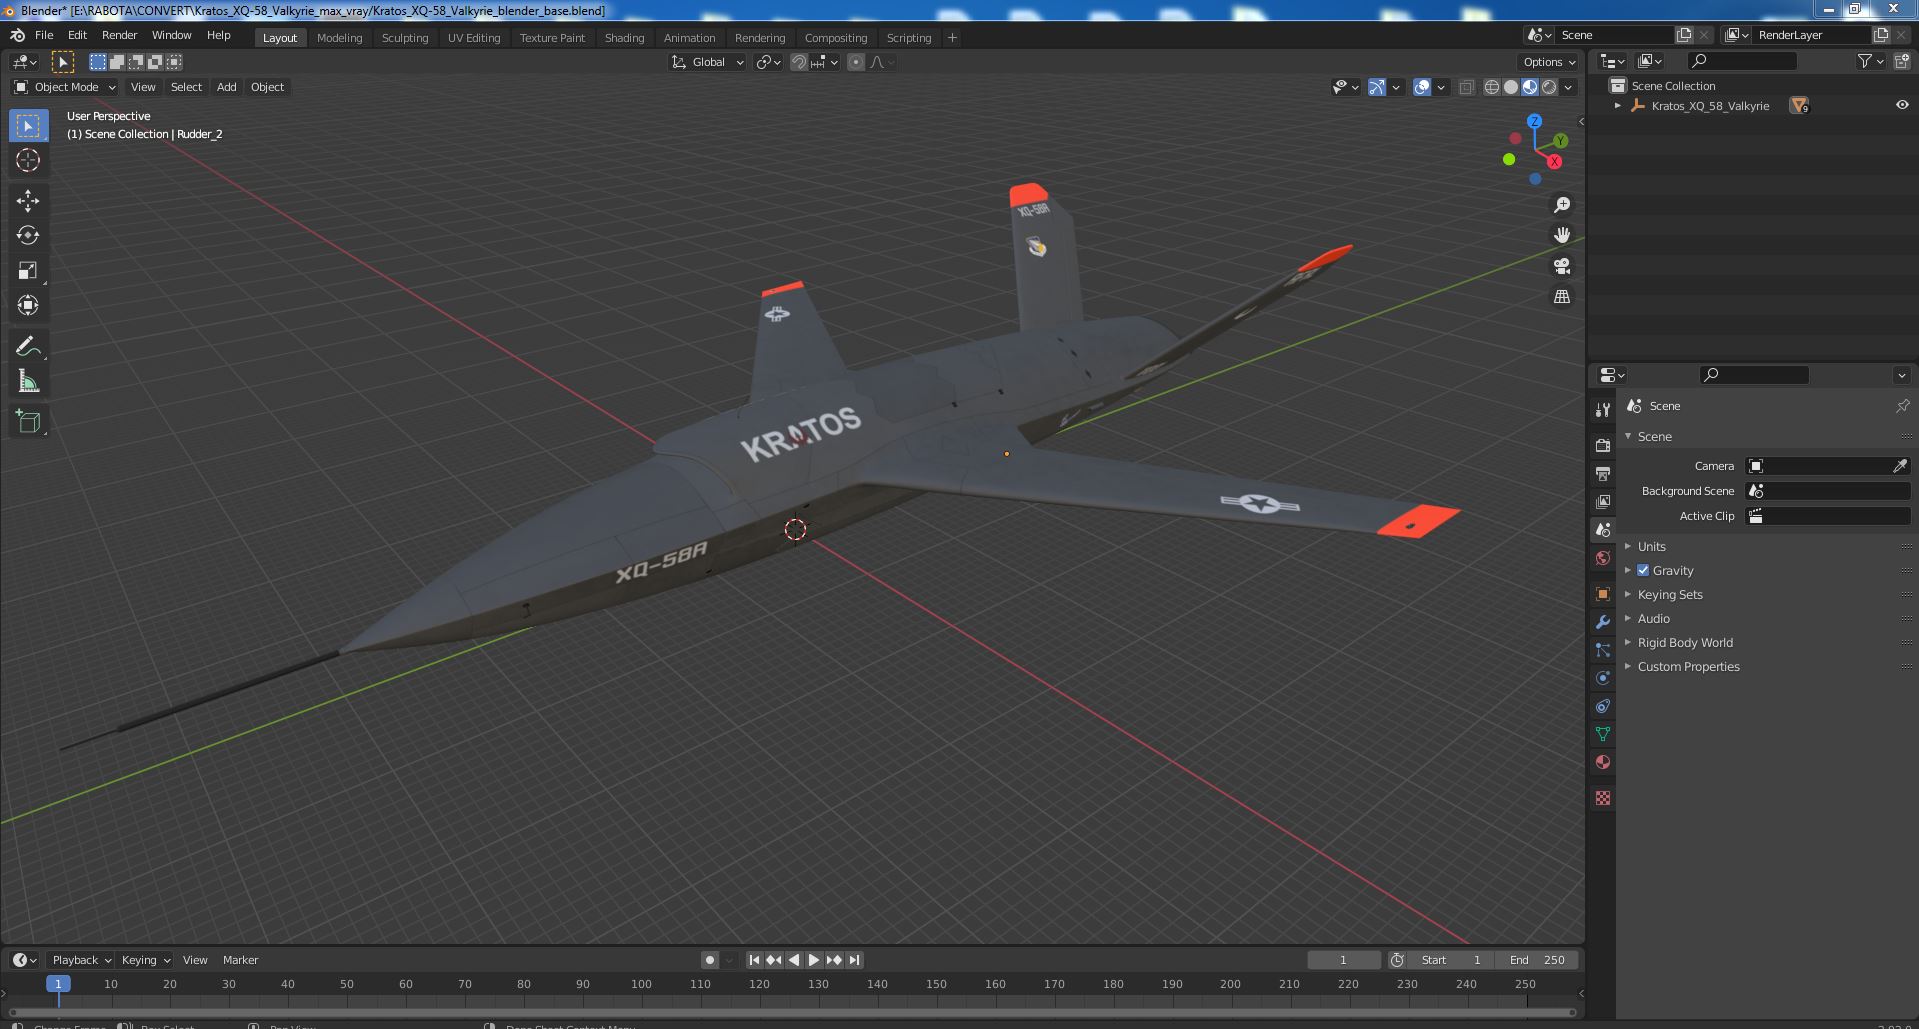Image resolution: width=1919 pixels, height=1029 pixels.
Task: Toggle auto keying record button
Action: pyautogui.click(x=710, y=960)
